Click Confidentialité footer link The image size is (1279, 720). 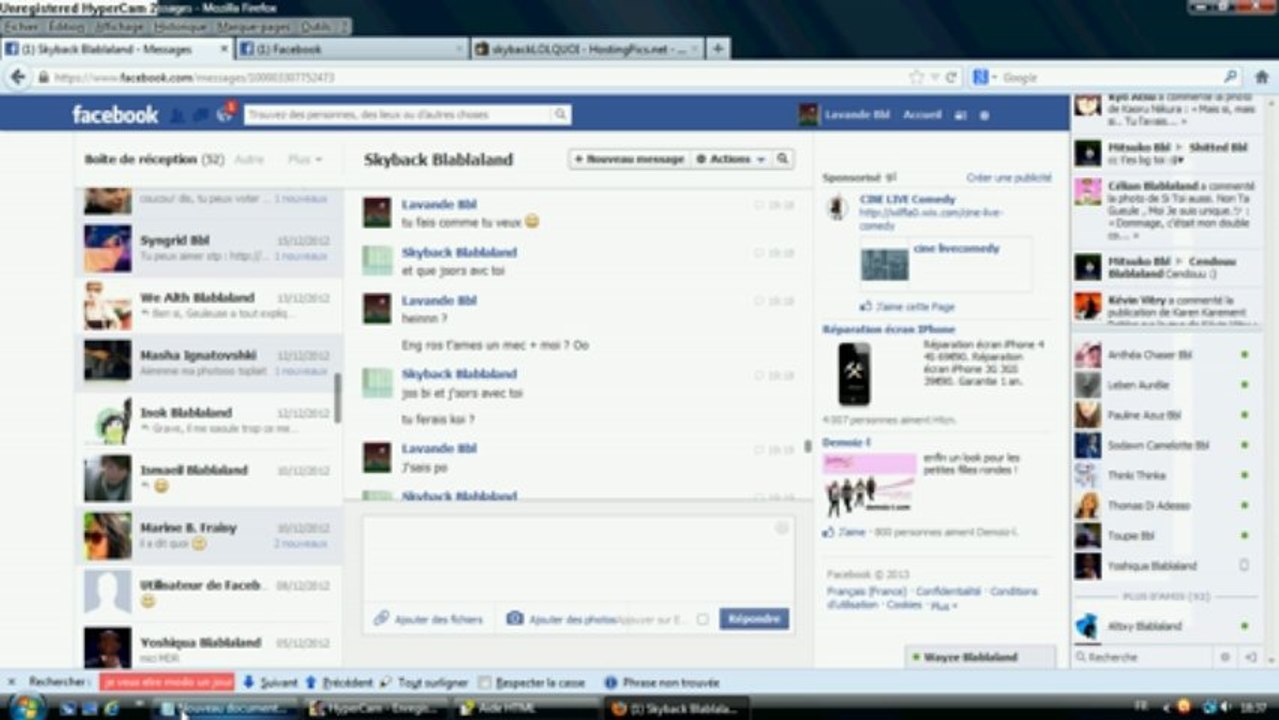pos(948,592)
